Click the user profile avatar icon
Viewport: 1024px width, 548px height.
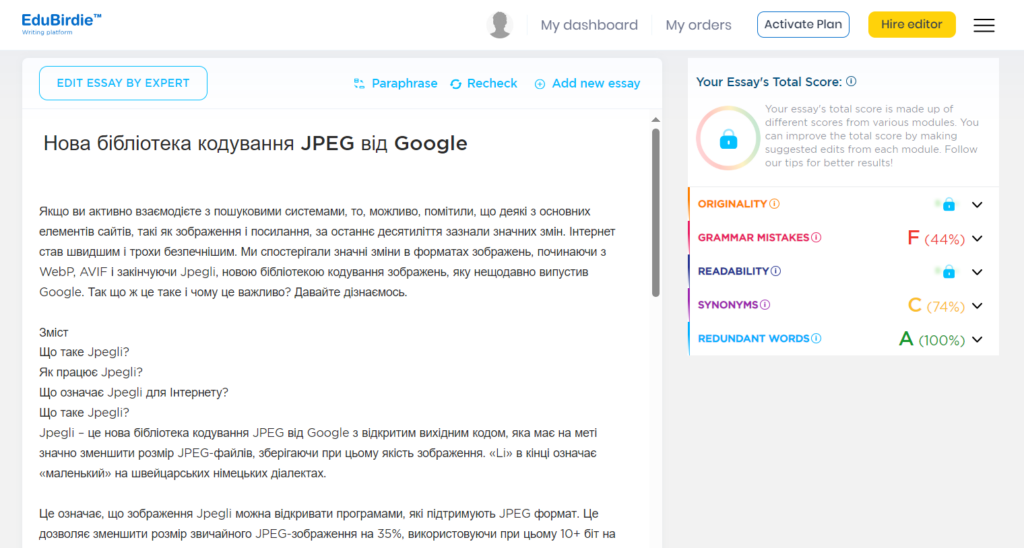(500, 25)
